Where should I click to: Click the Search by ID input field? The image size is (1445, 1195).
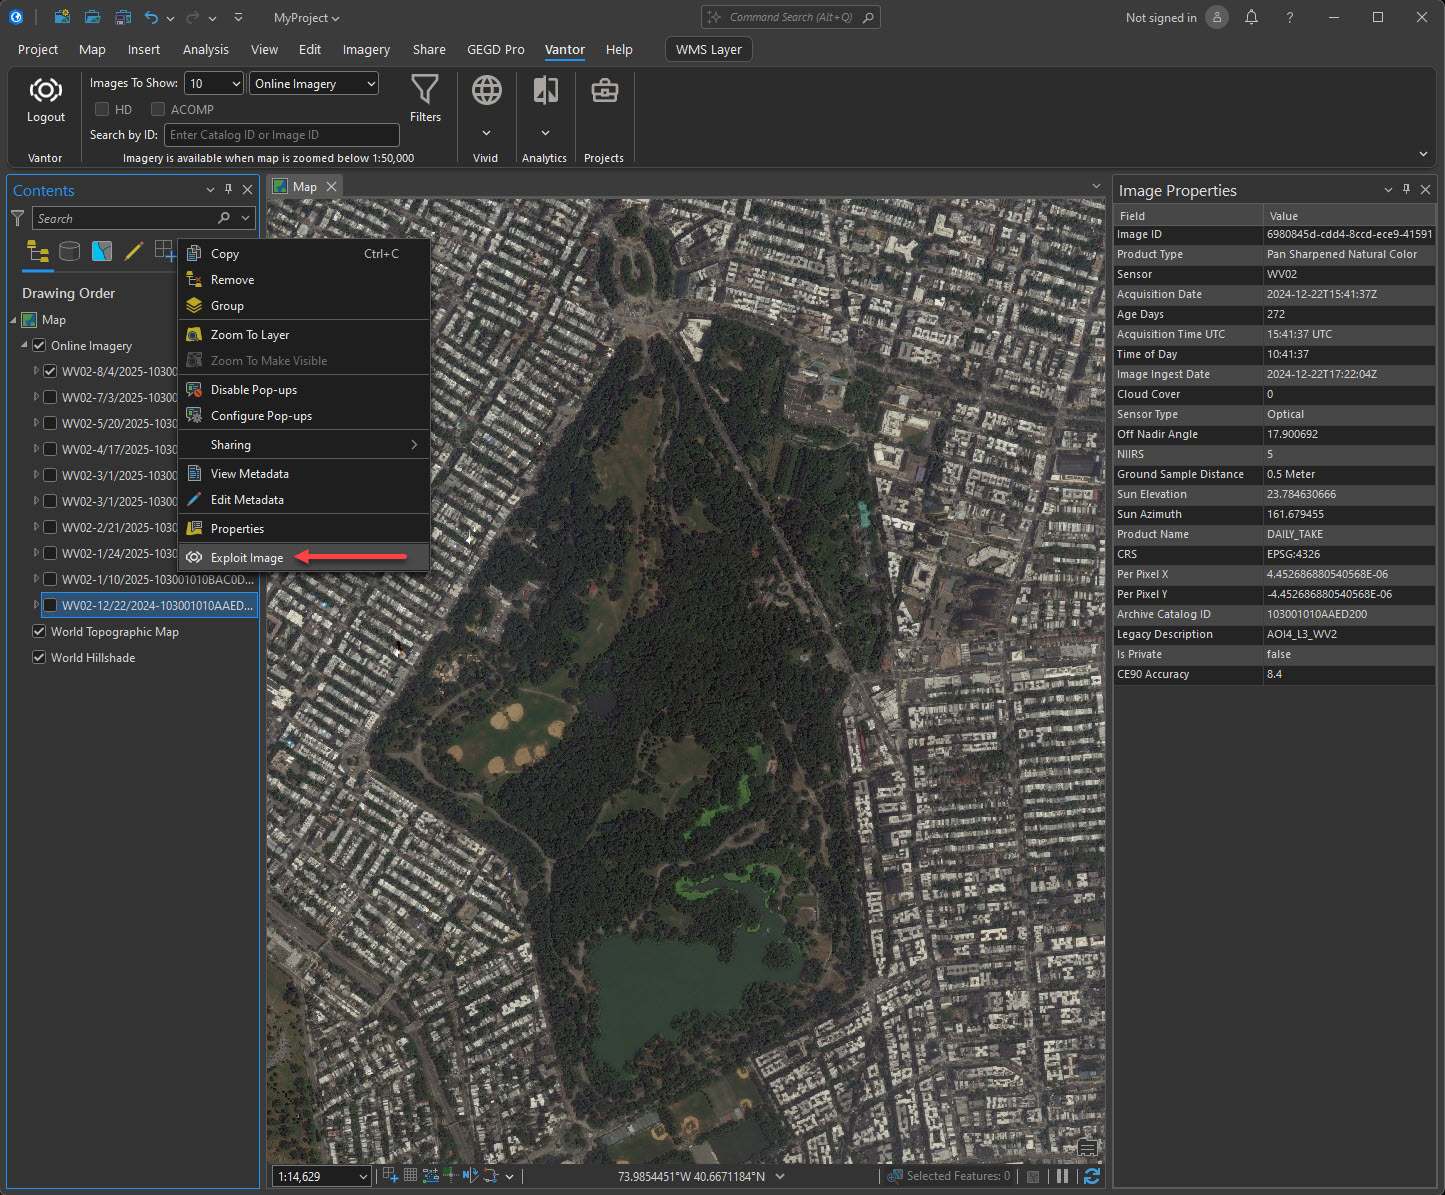[281, 135]
